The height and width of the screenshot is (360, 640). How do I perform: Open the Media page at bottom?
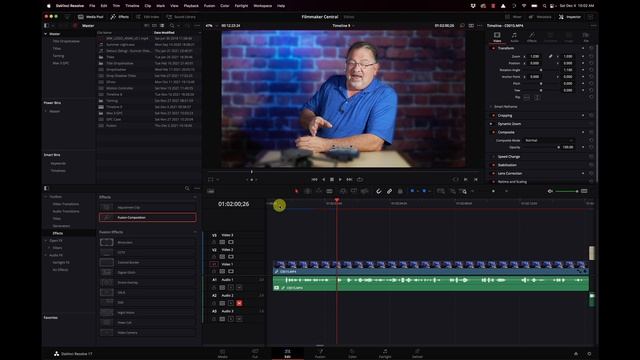[x=222, y=353]
